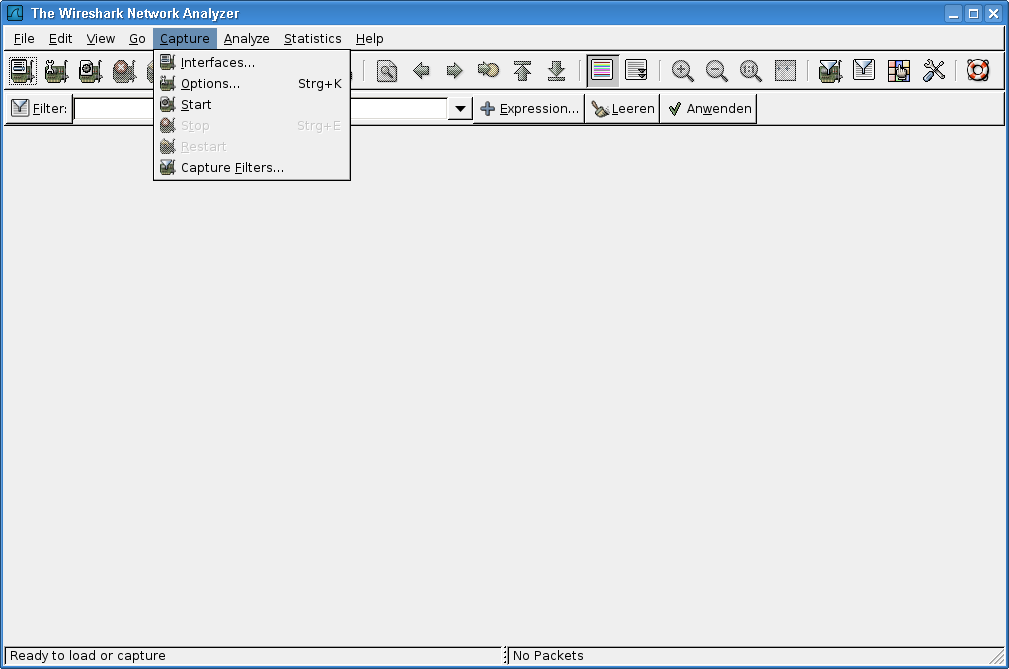Choose Options... in the Capture menu
The image size is (1009, 669).
pos(252,84)
